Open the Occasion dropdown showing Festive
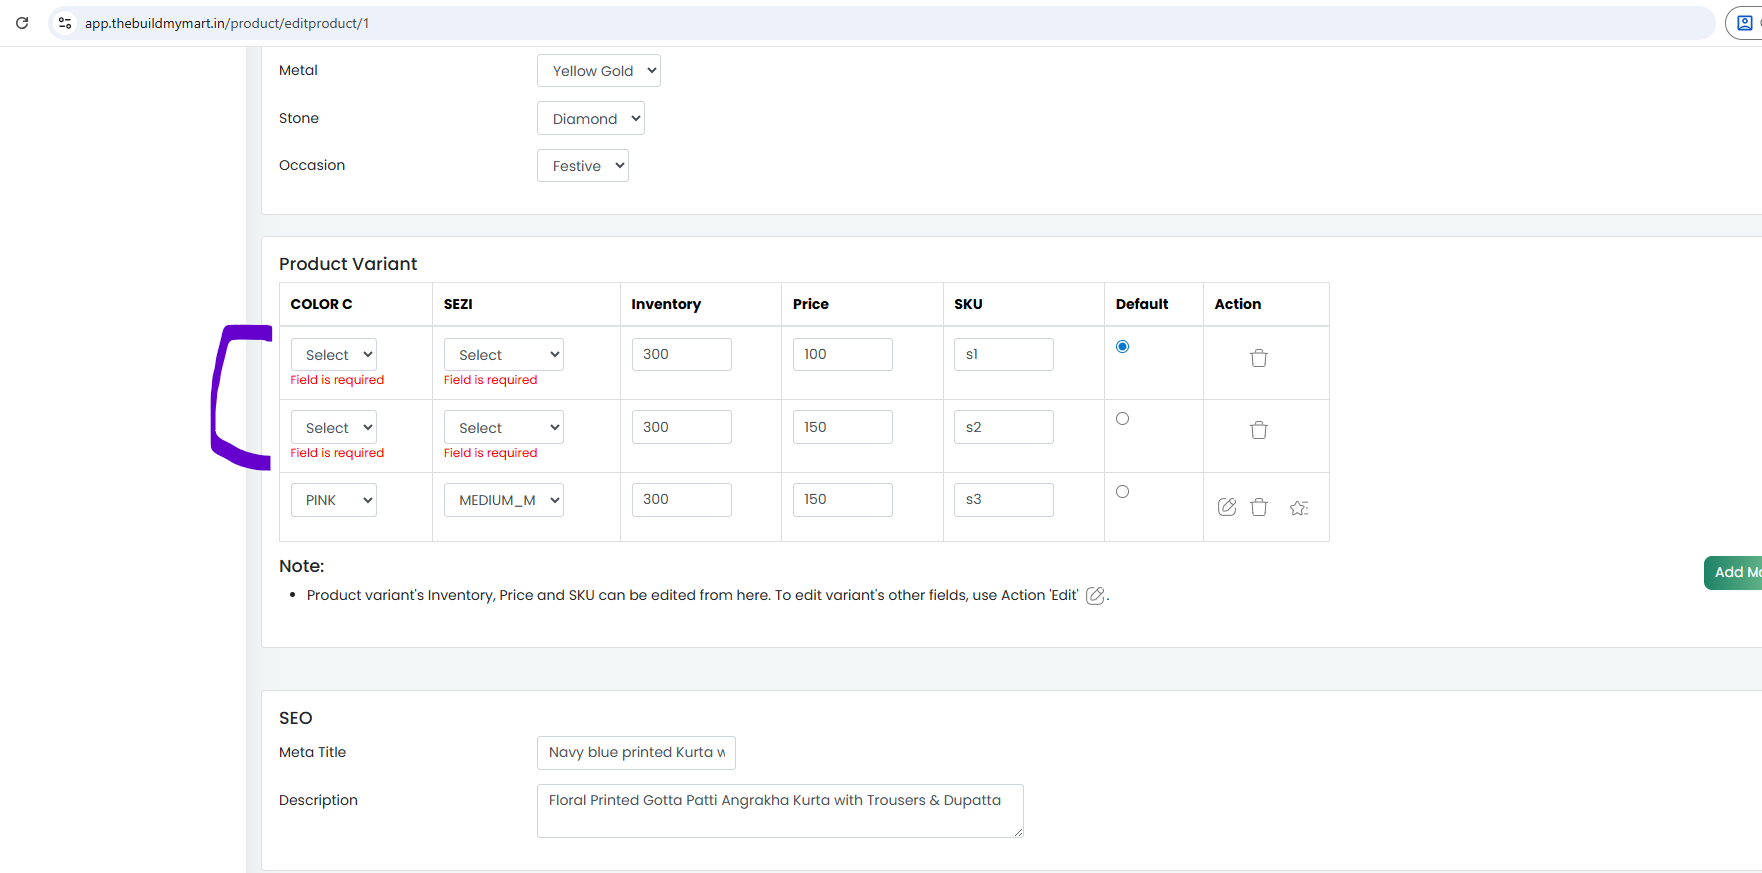Screen dimensions: 1762x873 (583, 166)
